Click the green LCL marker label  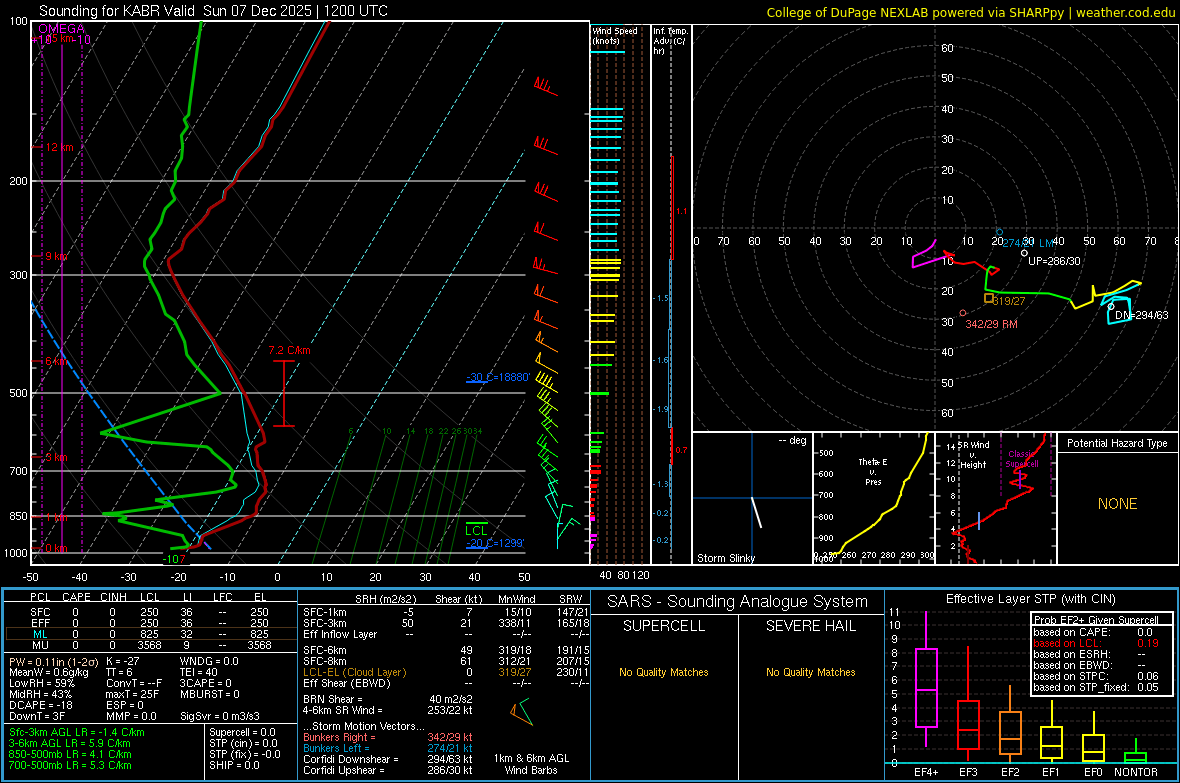[x=476, y=531]
